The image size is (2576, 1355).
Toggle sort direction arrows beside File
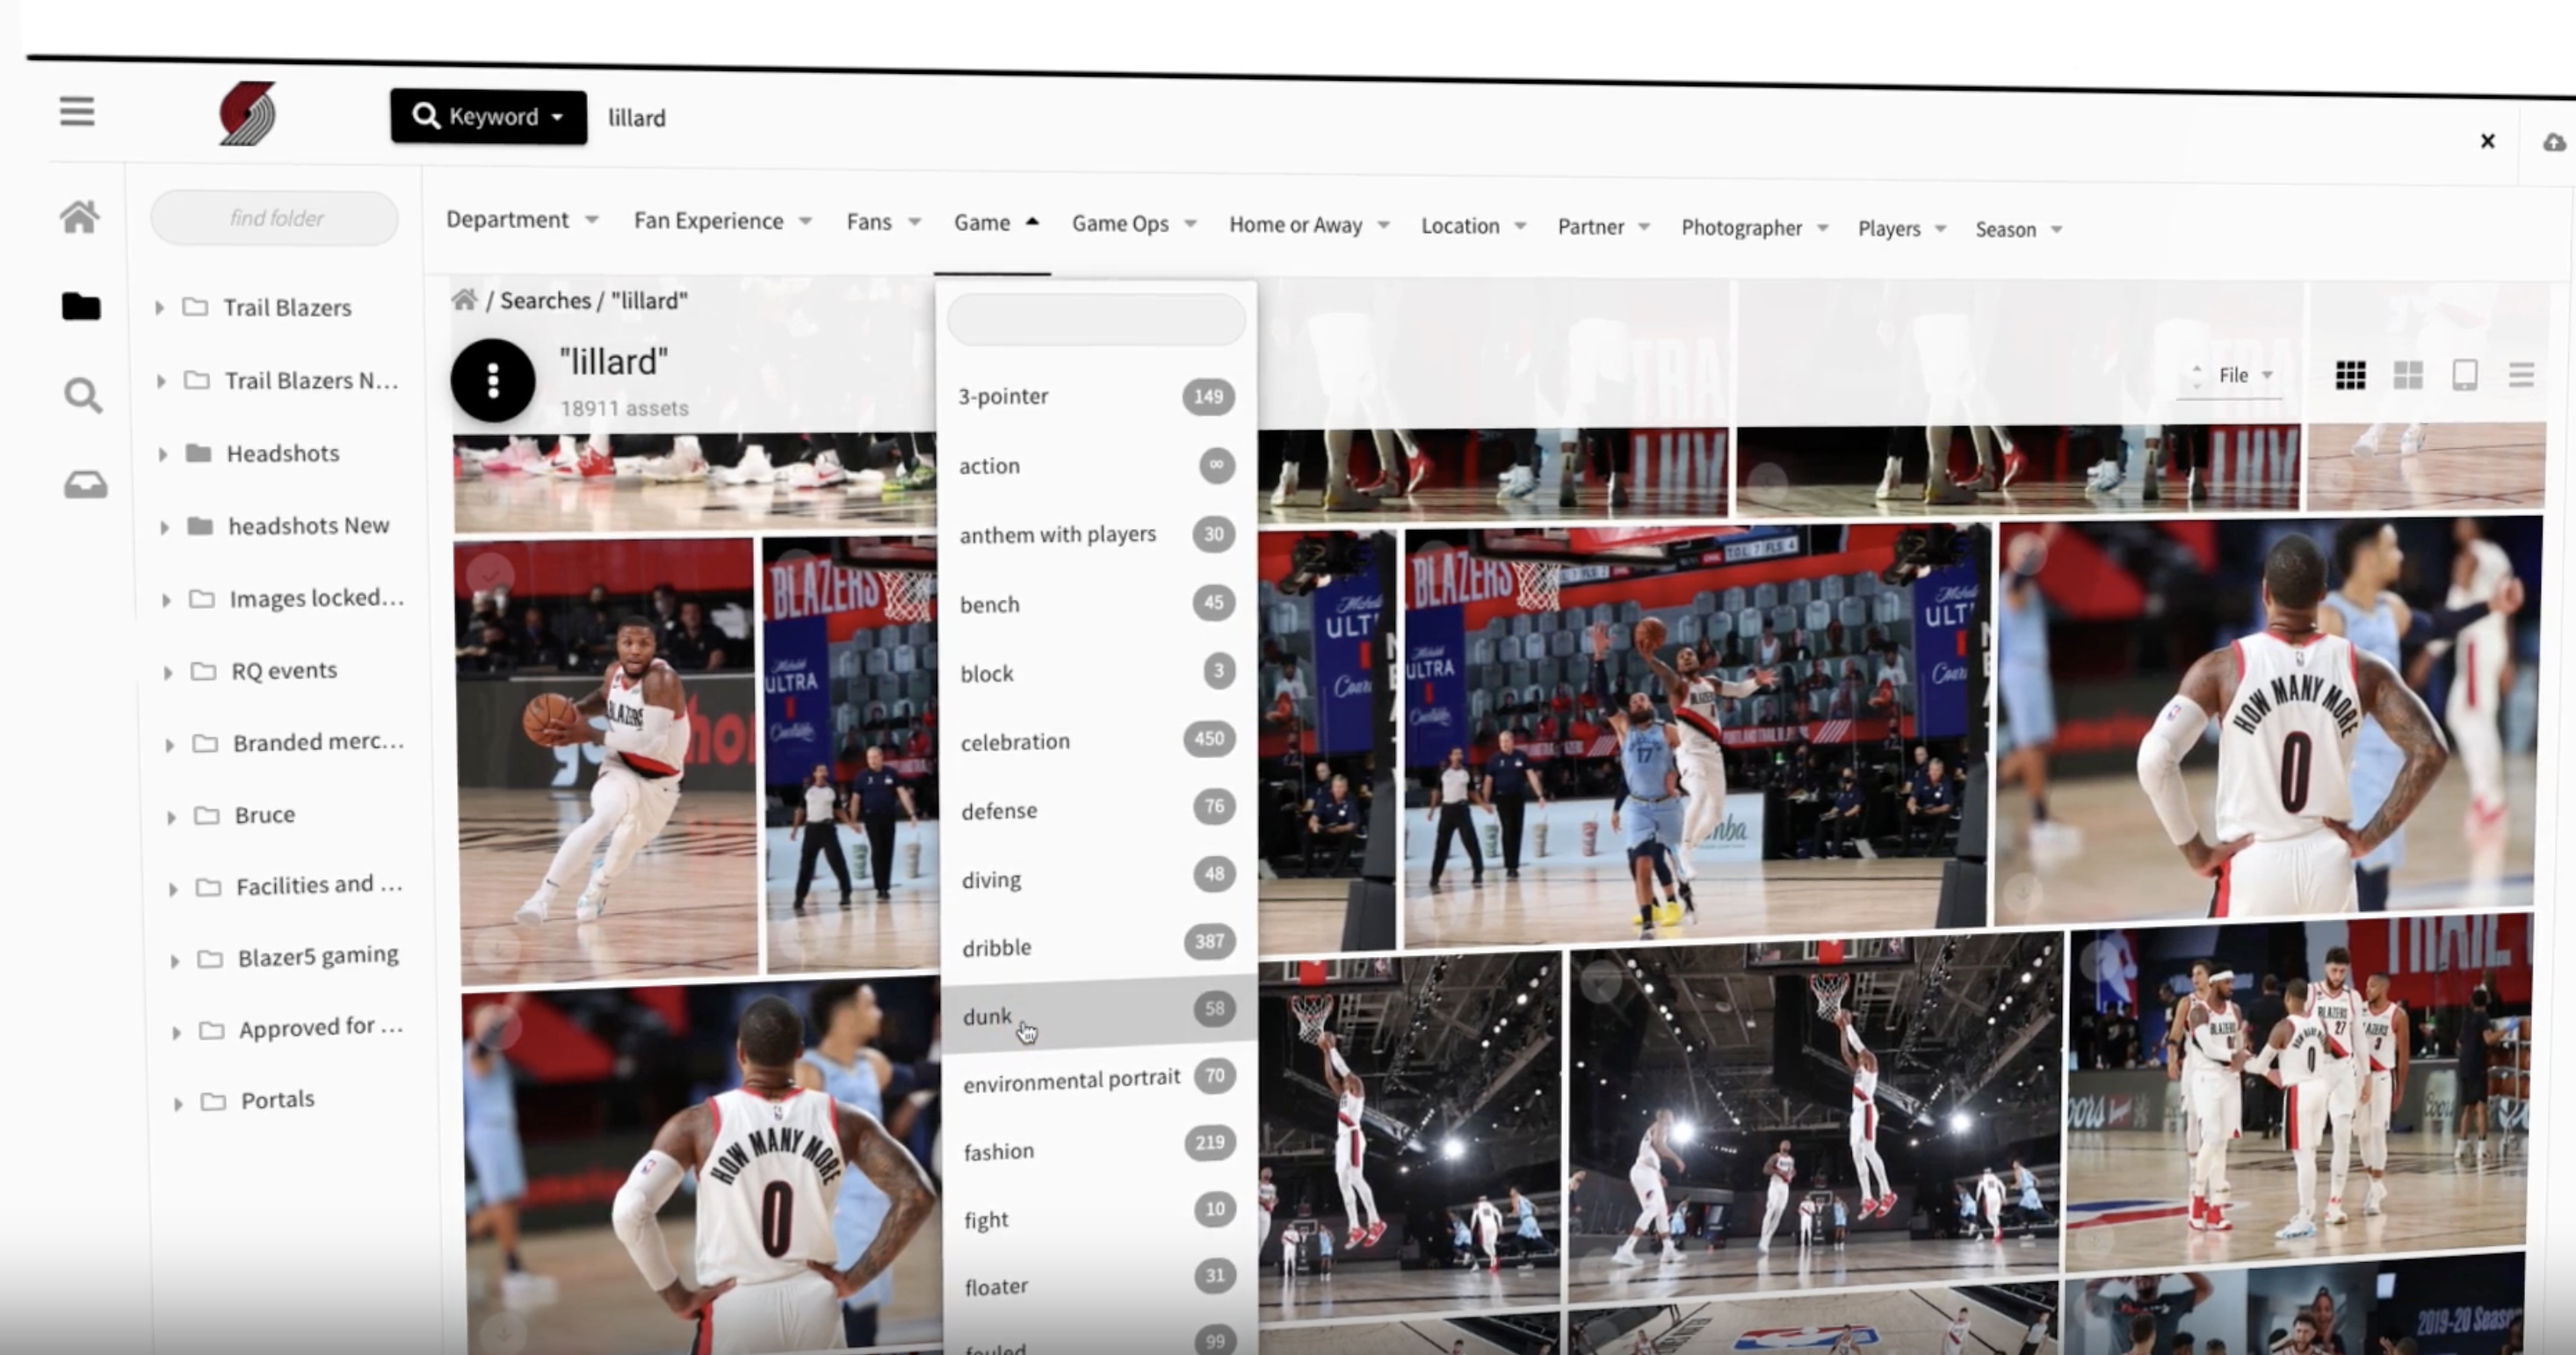(2196, 375)
